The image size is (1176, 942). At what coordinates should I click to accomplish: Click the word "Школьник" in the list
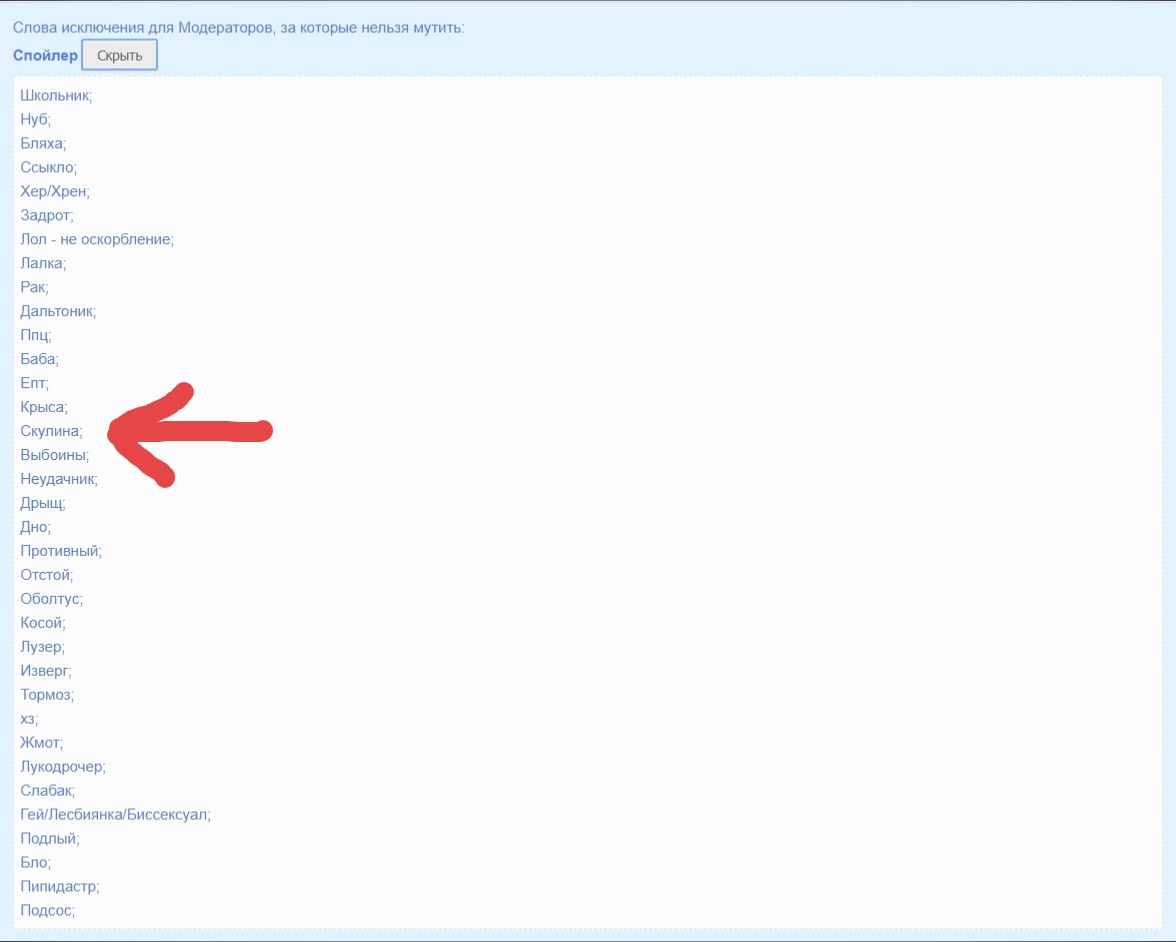[56, 95]
